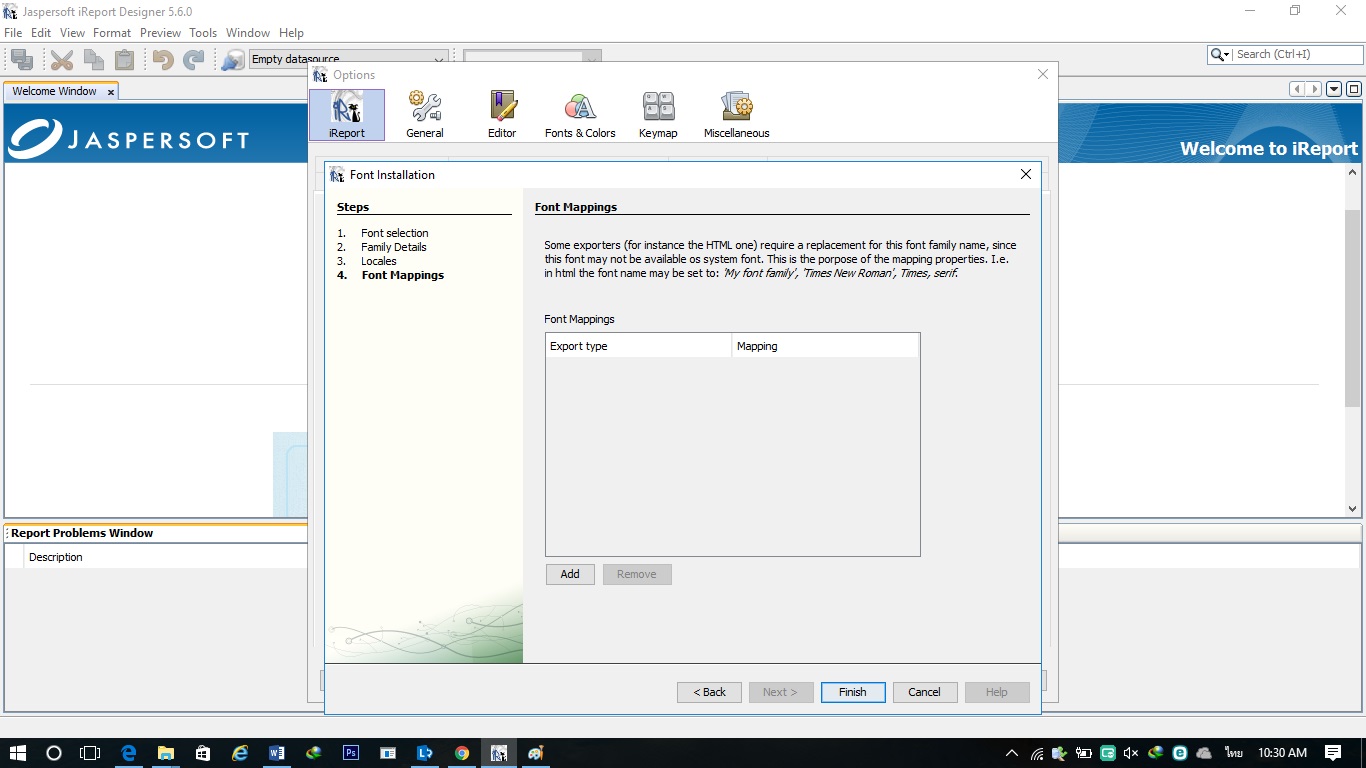Expand the Empty datasource dropdown
The height and width of the screenshot is (768, 1366).
(x=439, y=59)
